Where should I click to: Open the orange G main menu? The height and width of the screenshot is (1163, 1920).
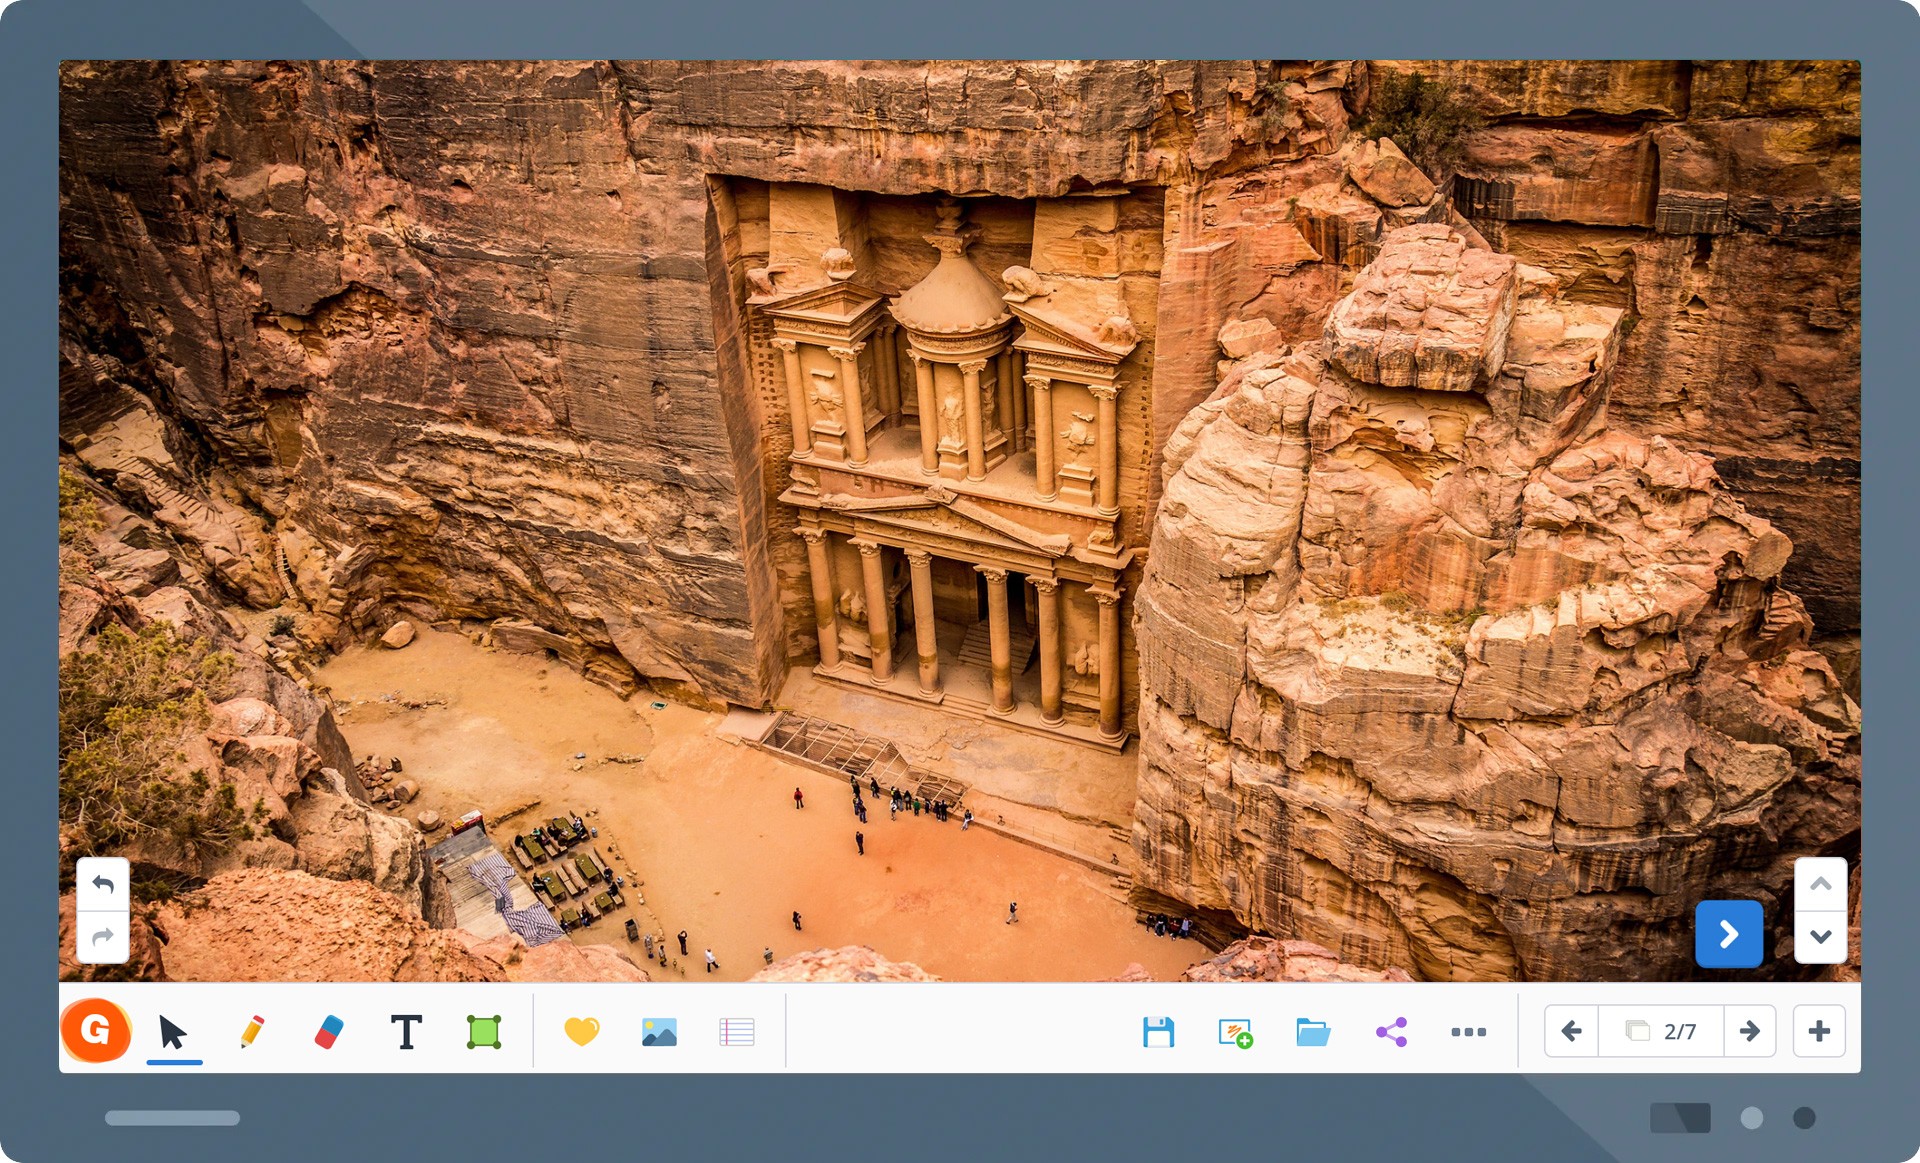[x=96, y=1030]
